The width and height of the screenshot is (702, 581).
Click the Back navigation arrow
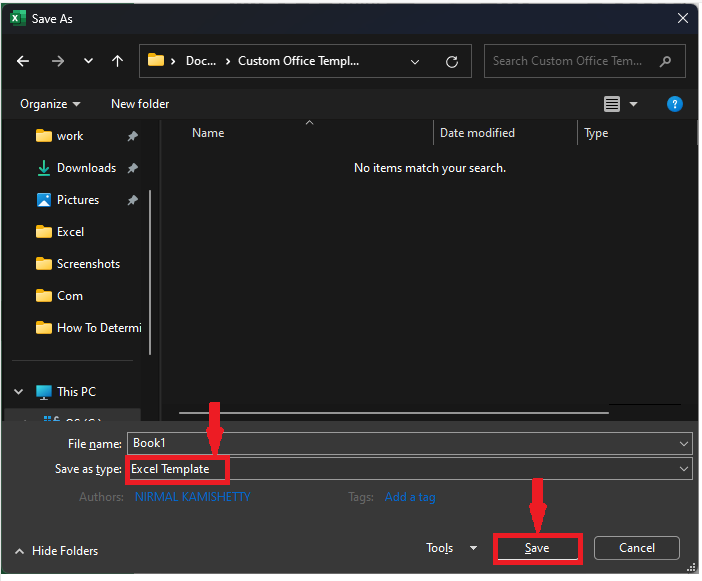pyautogui.click(x=24, y=61)
